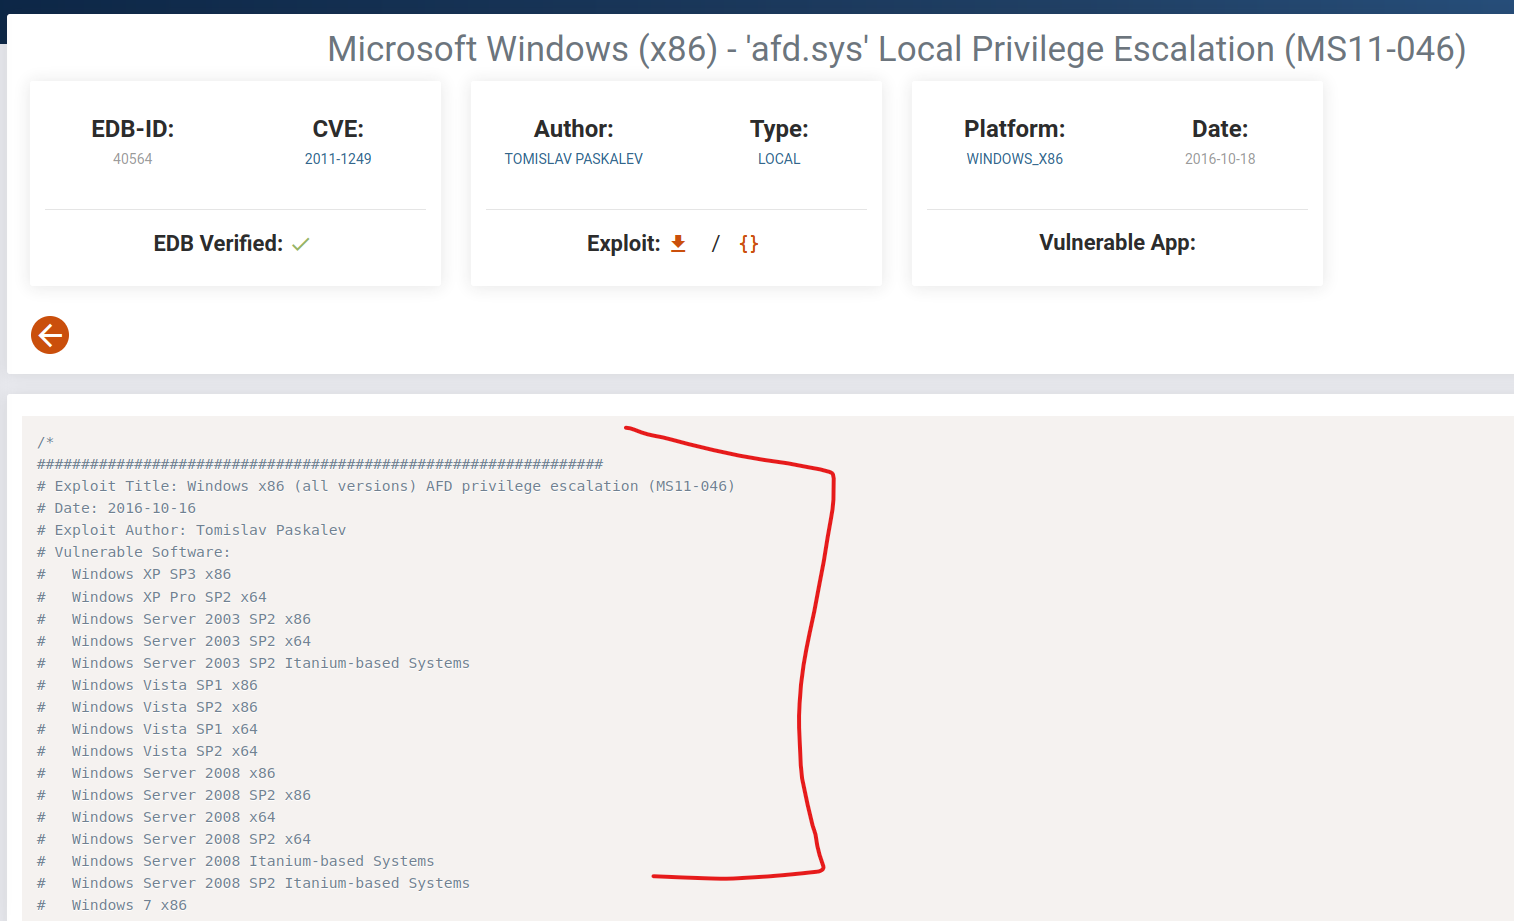Click the 'EDB-ID:' heading
Screen dimensions: 1514x921
(x=133, y=129)
